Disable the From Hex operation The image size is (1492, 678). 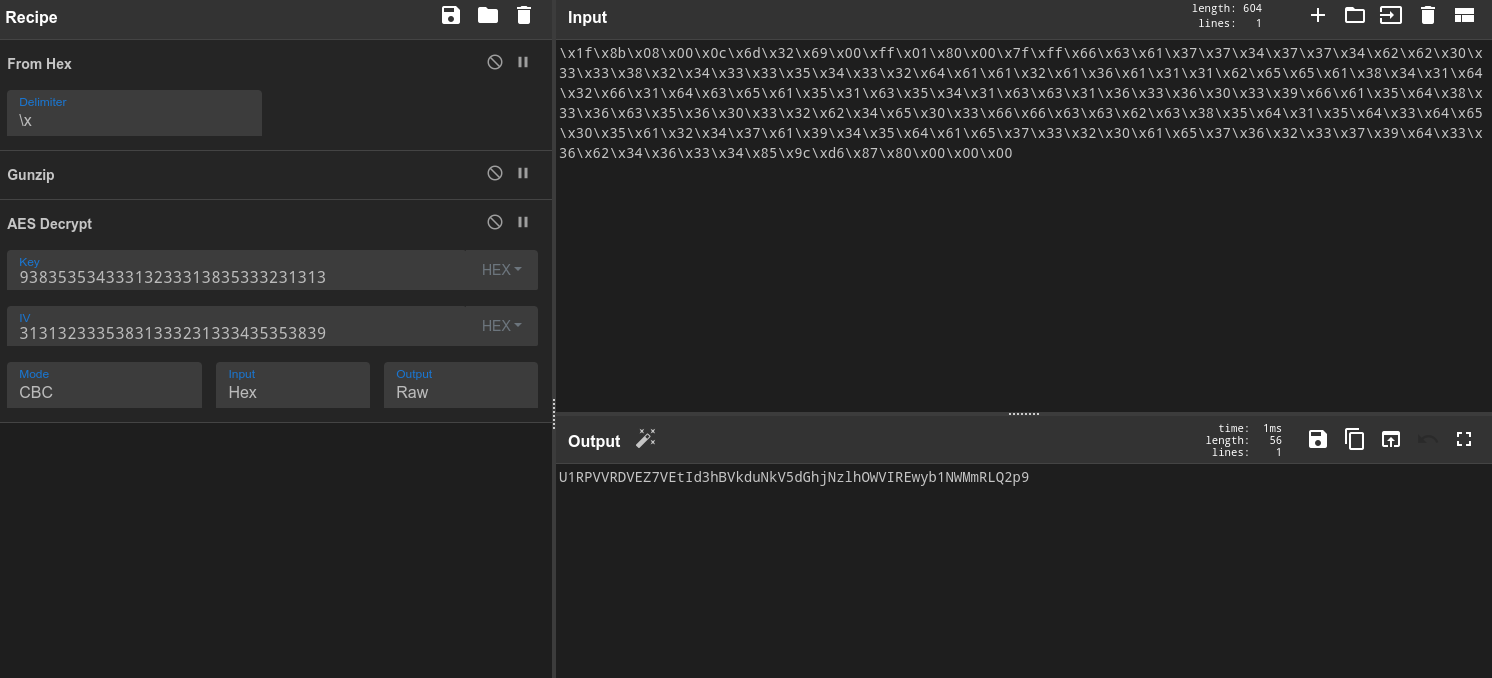point(495,62)
